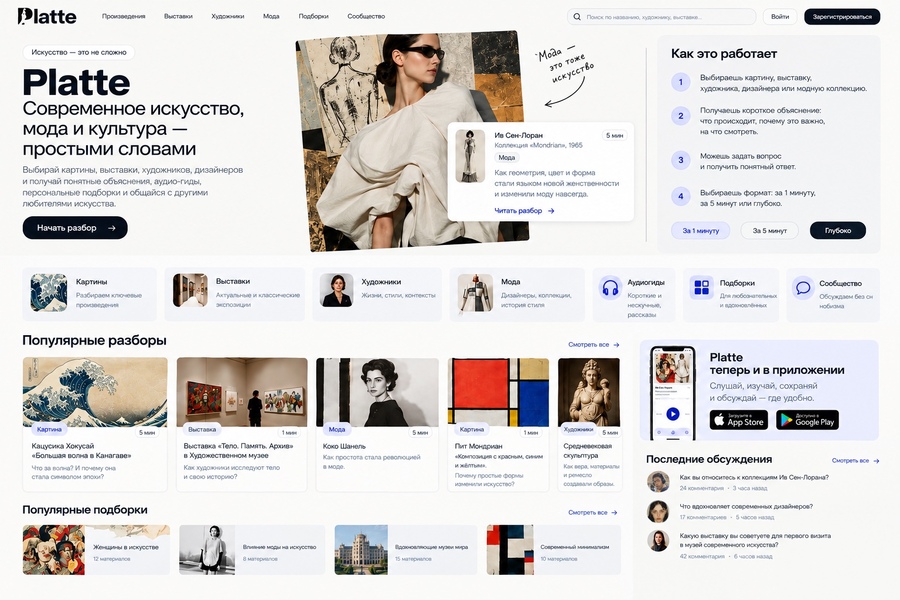Open the Сообщество chat bubble icon
The height and width of the screenshot is (600, 900).
click(803, 287)
